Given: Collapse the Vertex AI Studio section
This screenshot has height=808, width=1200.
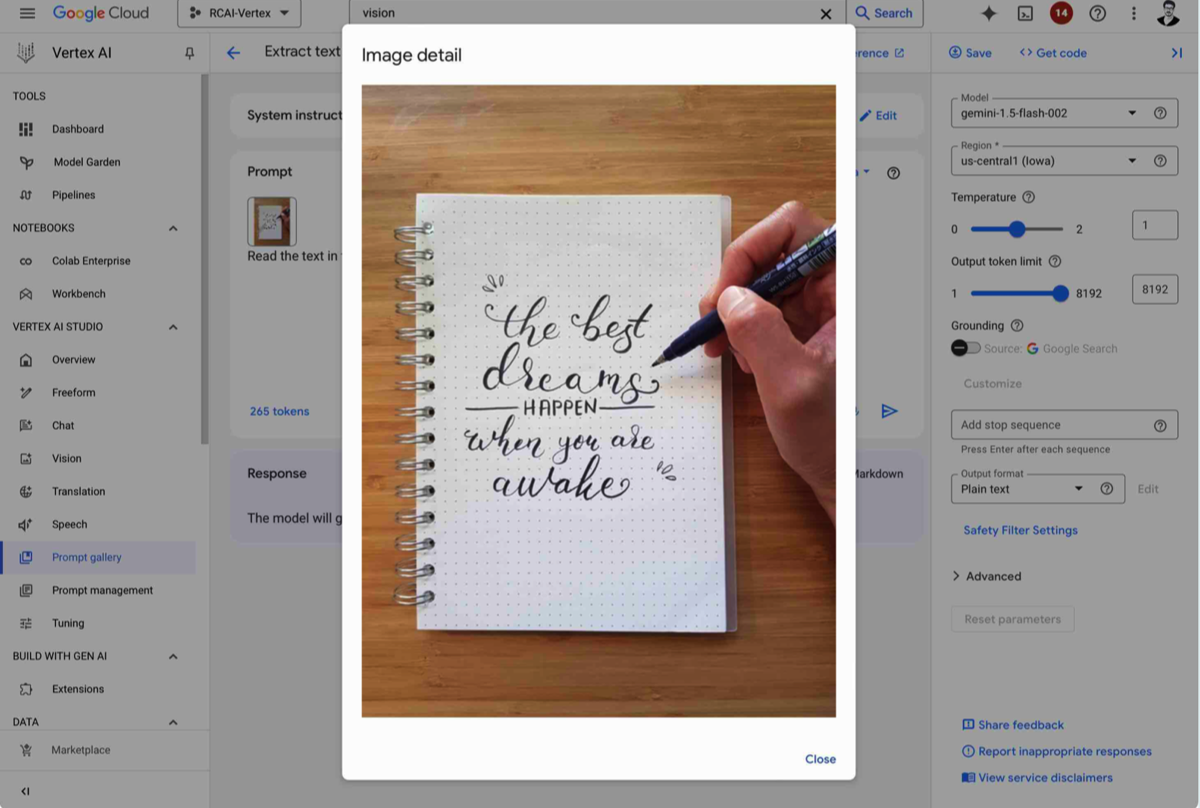Looking at the screenshot, I should [173, 327].
